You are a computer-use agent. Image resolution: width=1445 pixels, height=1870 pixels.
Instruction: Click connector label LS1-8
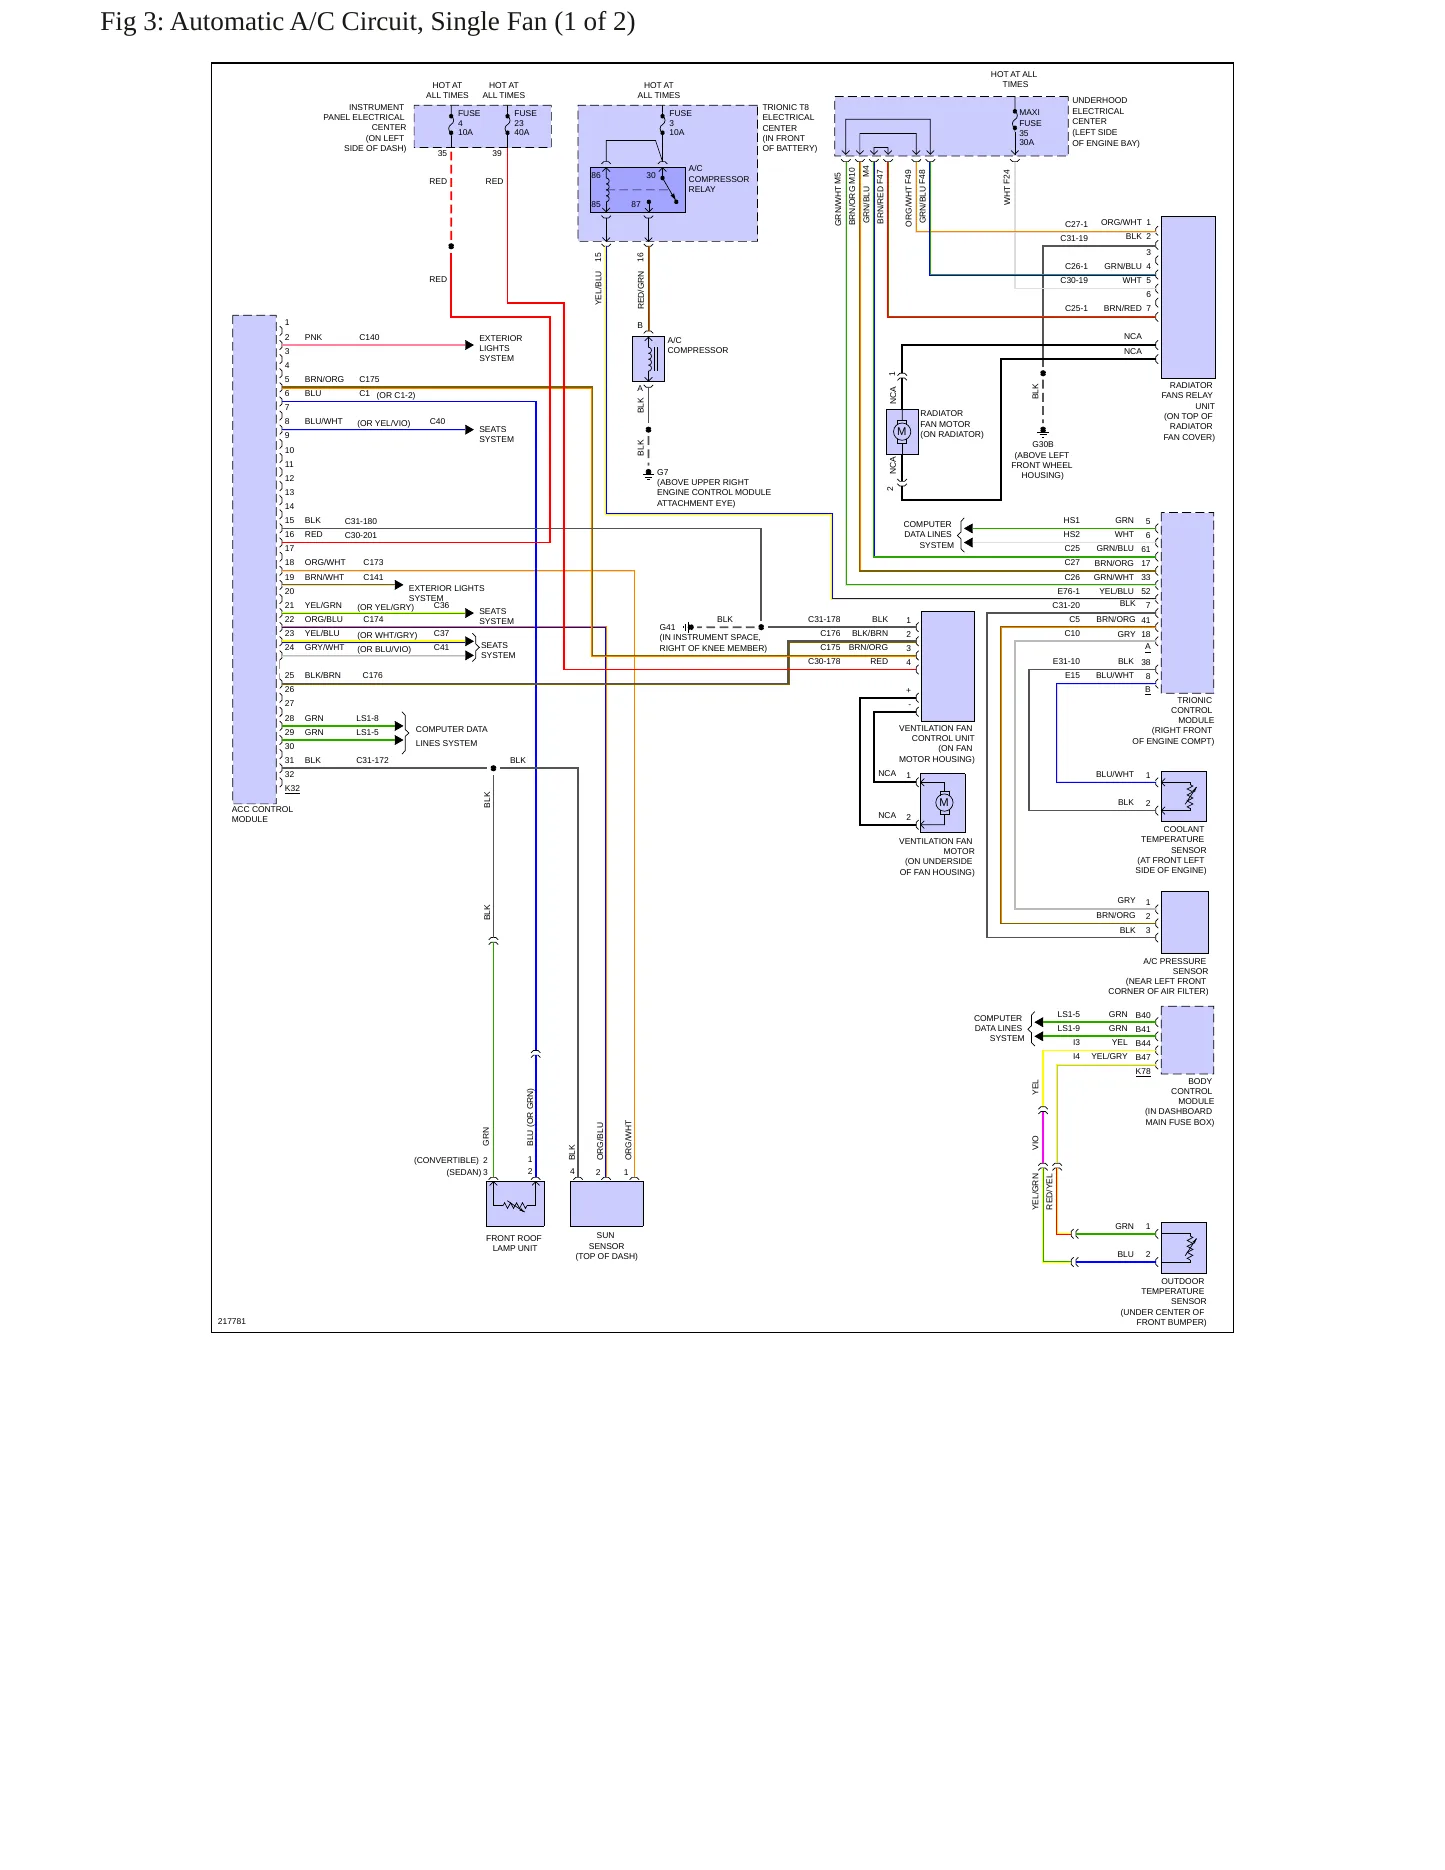click(x=368, y=718)
